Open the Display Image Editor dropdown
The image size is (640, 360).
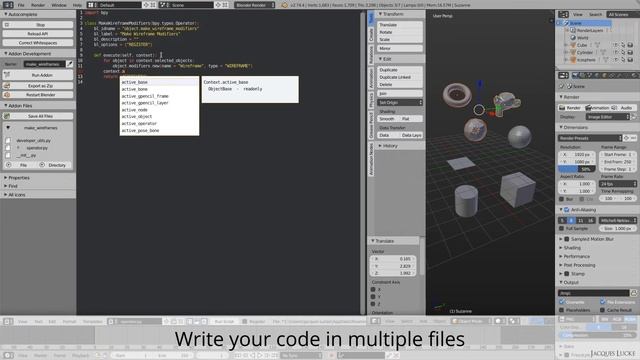coord(608,117)
